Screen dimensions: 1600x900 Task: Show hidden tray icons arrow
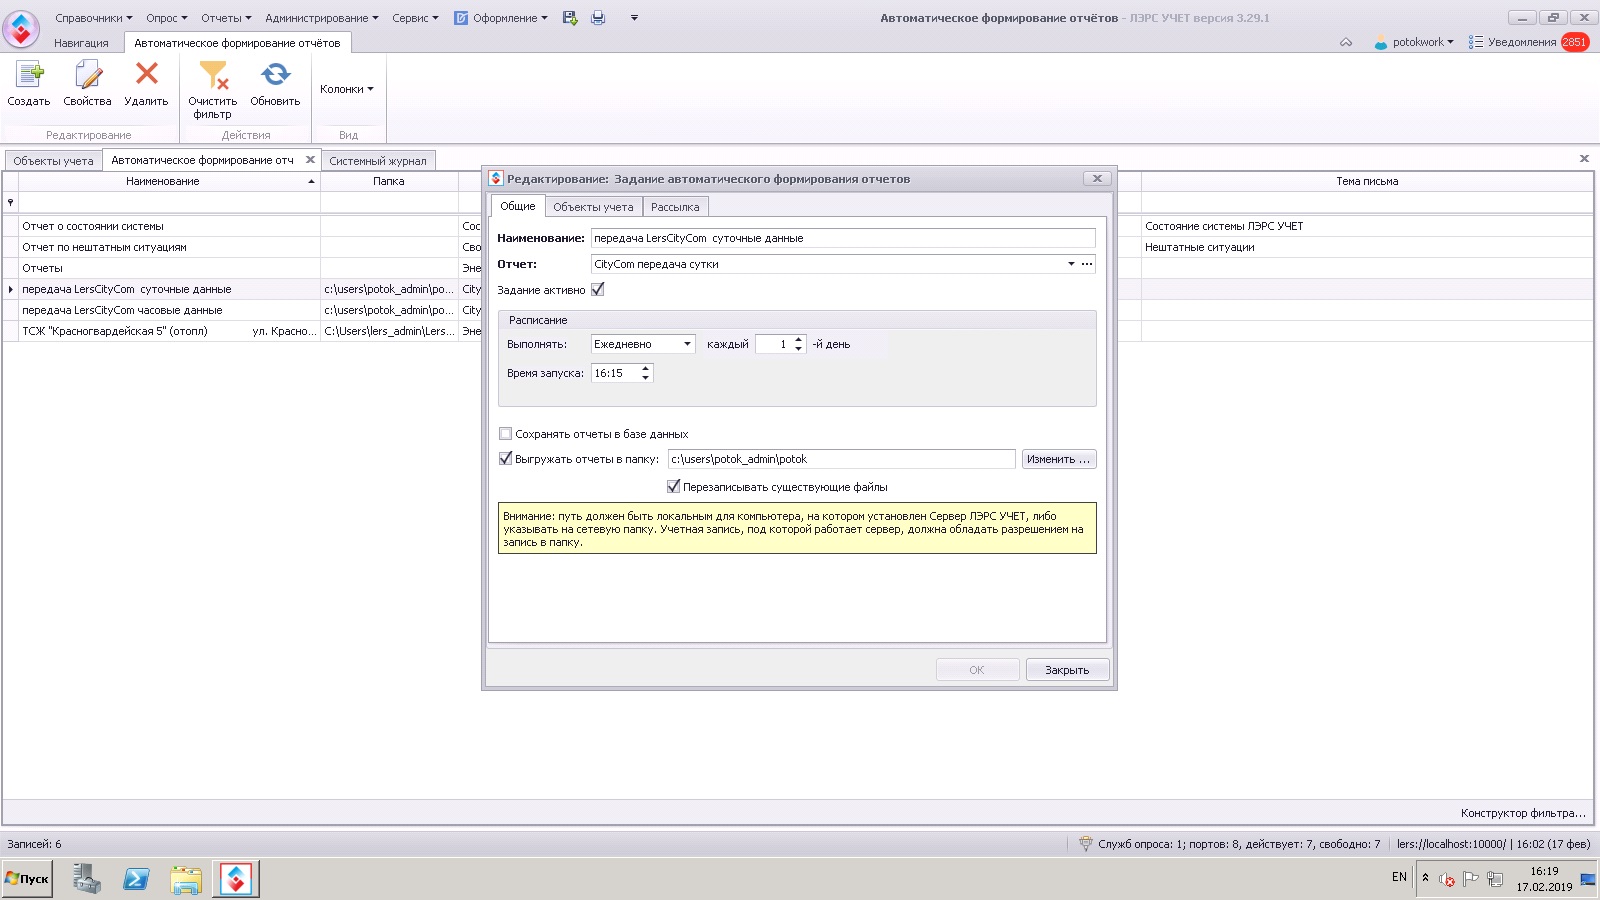1425,877
